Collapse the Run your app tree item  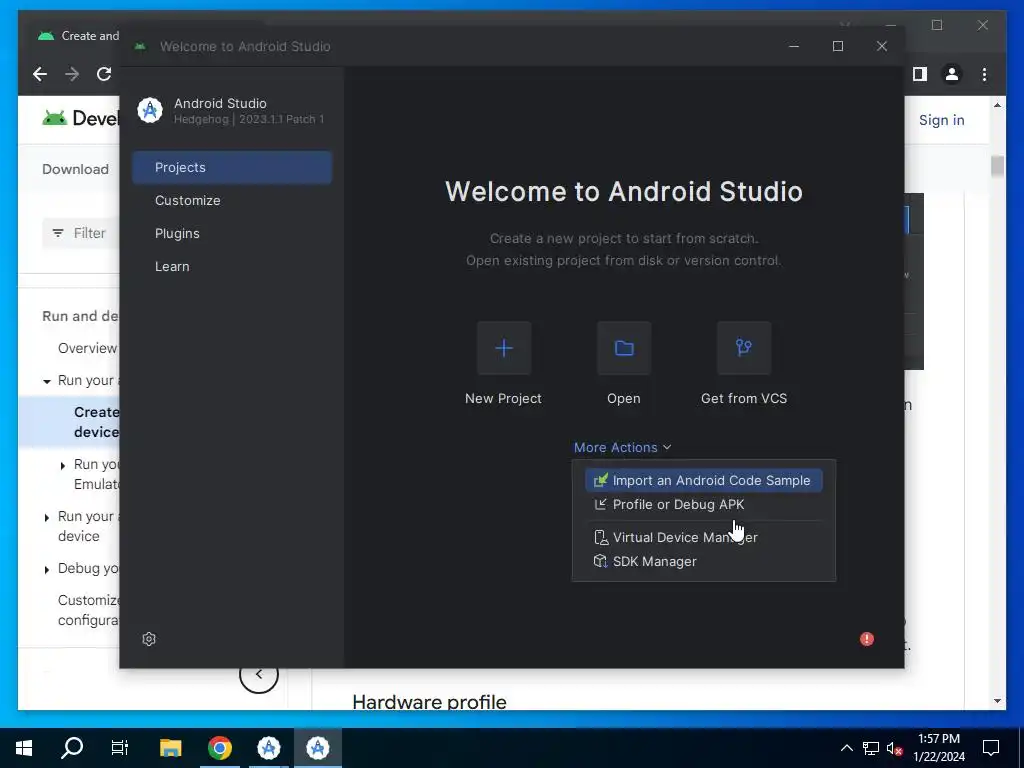[47, 381]
